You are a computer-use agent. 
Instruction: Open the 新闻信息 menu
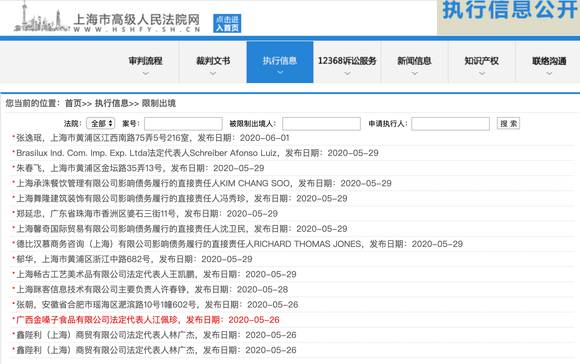(x=414, y=62)
